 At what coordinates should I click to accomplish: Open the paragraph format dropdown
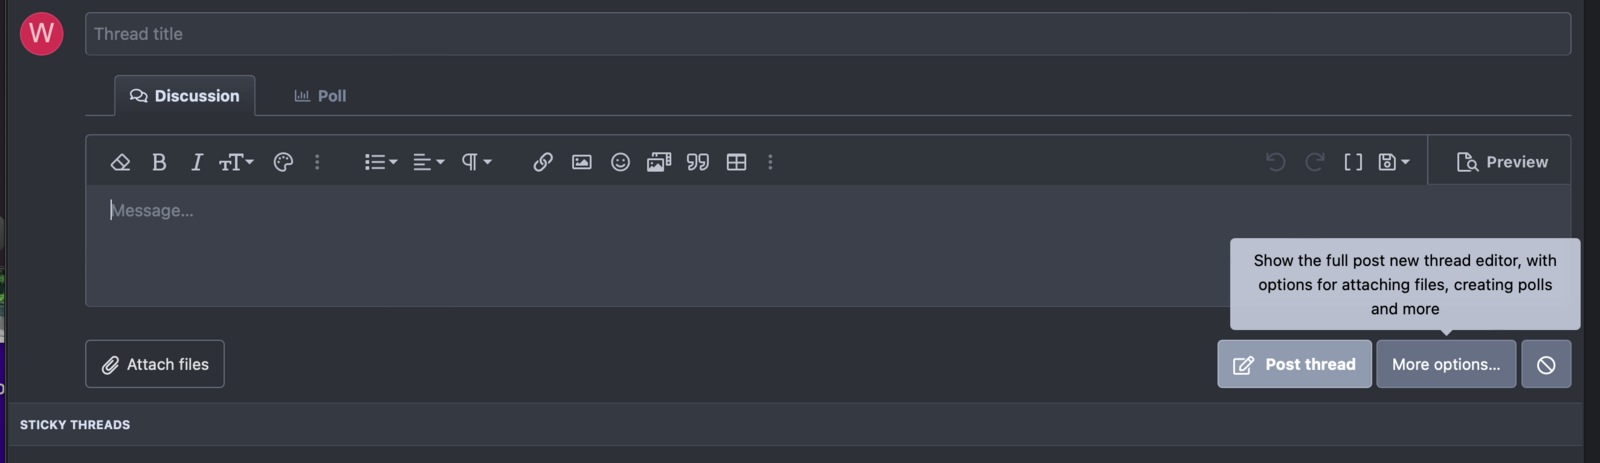point(476,162)
